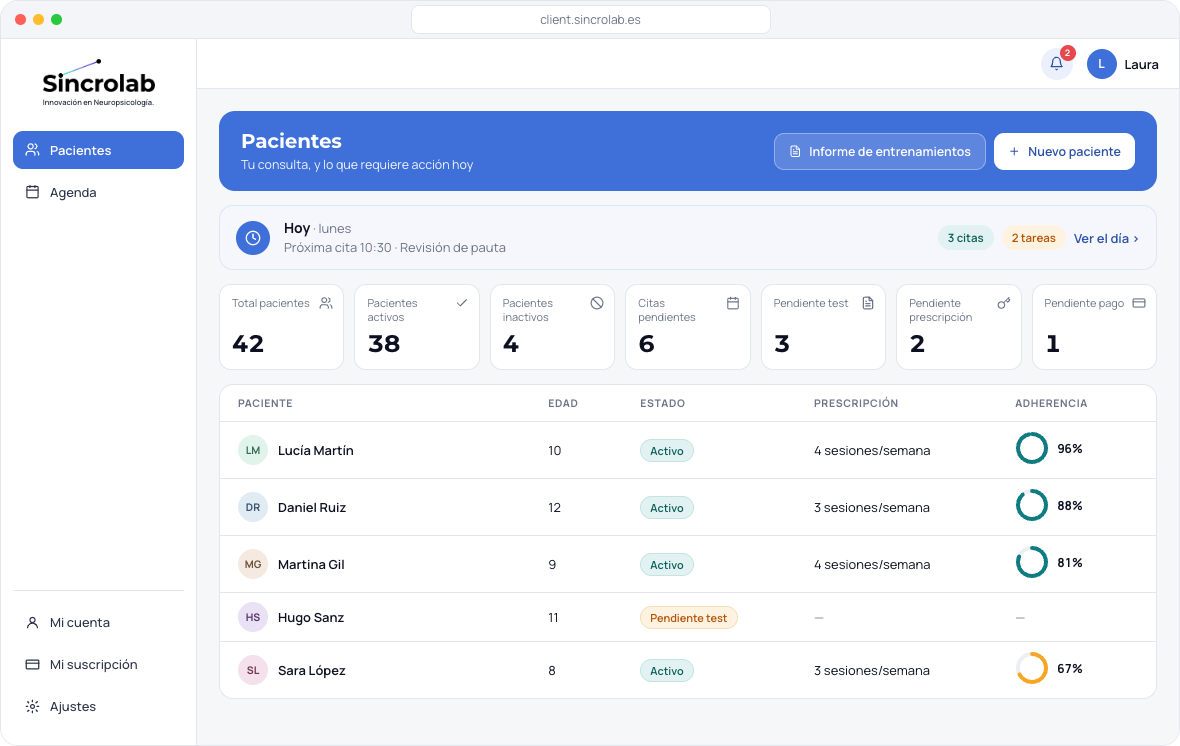The image size is (1180, 746).
Task: Open Ajustes settings
Action: (99, 707)
